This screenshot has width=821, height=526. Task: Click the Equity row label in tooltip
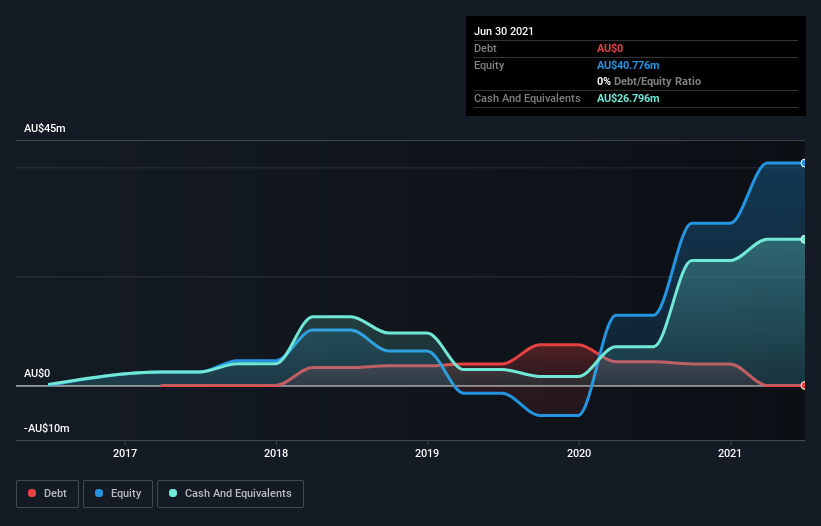489,65
